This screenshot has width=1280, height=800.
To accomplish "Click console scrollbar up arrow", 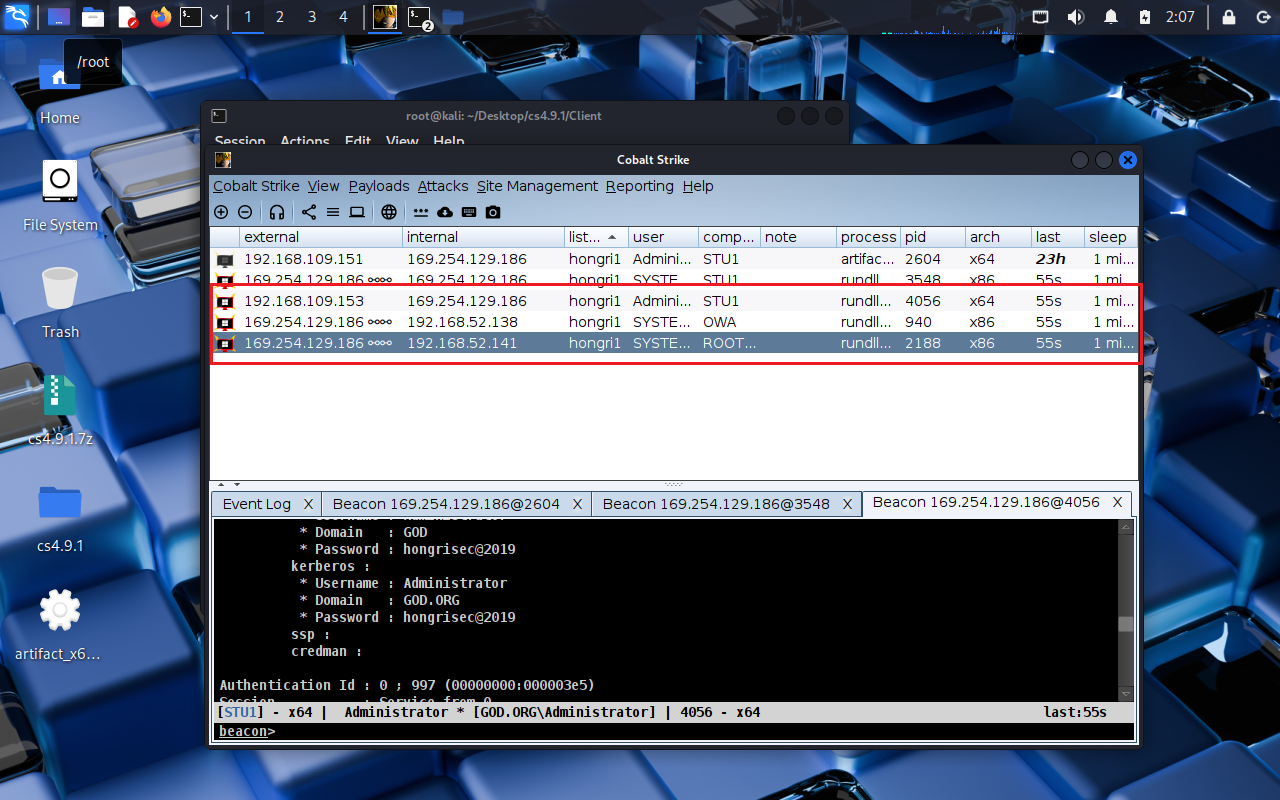I will [1126, 526].
